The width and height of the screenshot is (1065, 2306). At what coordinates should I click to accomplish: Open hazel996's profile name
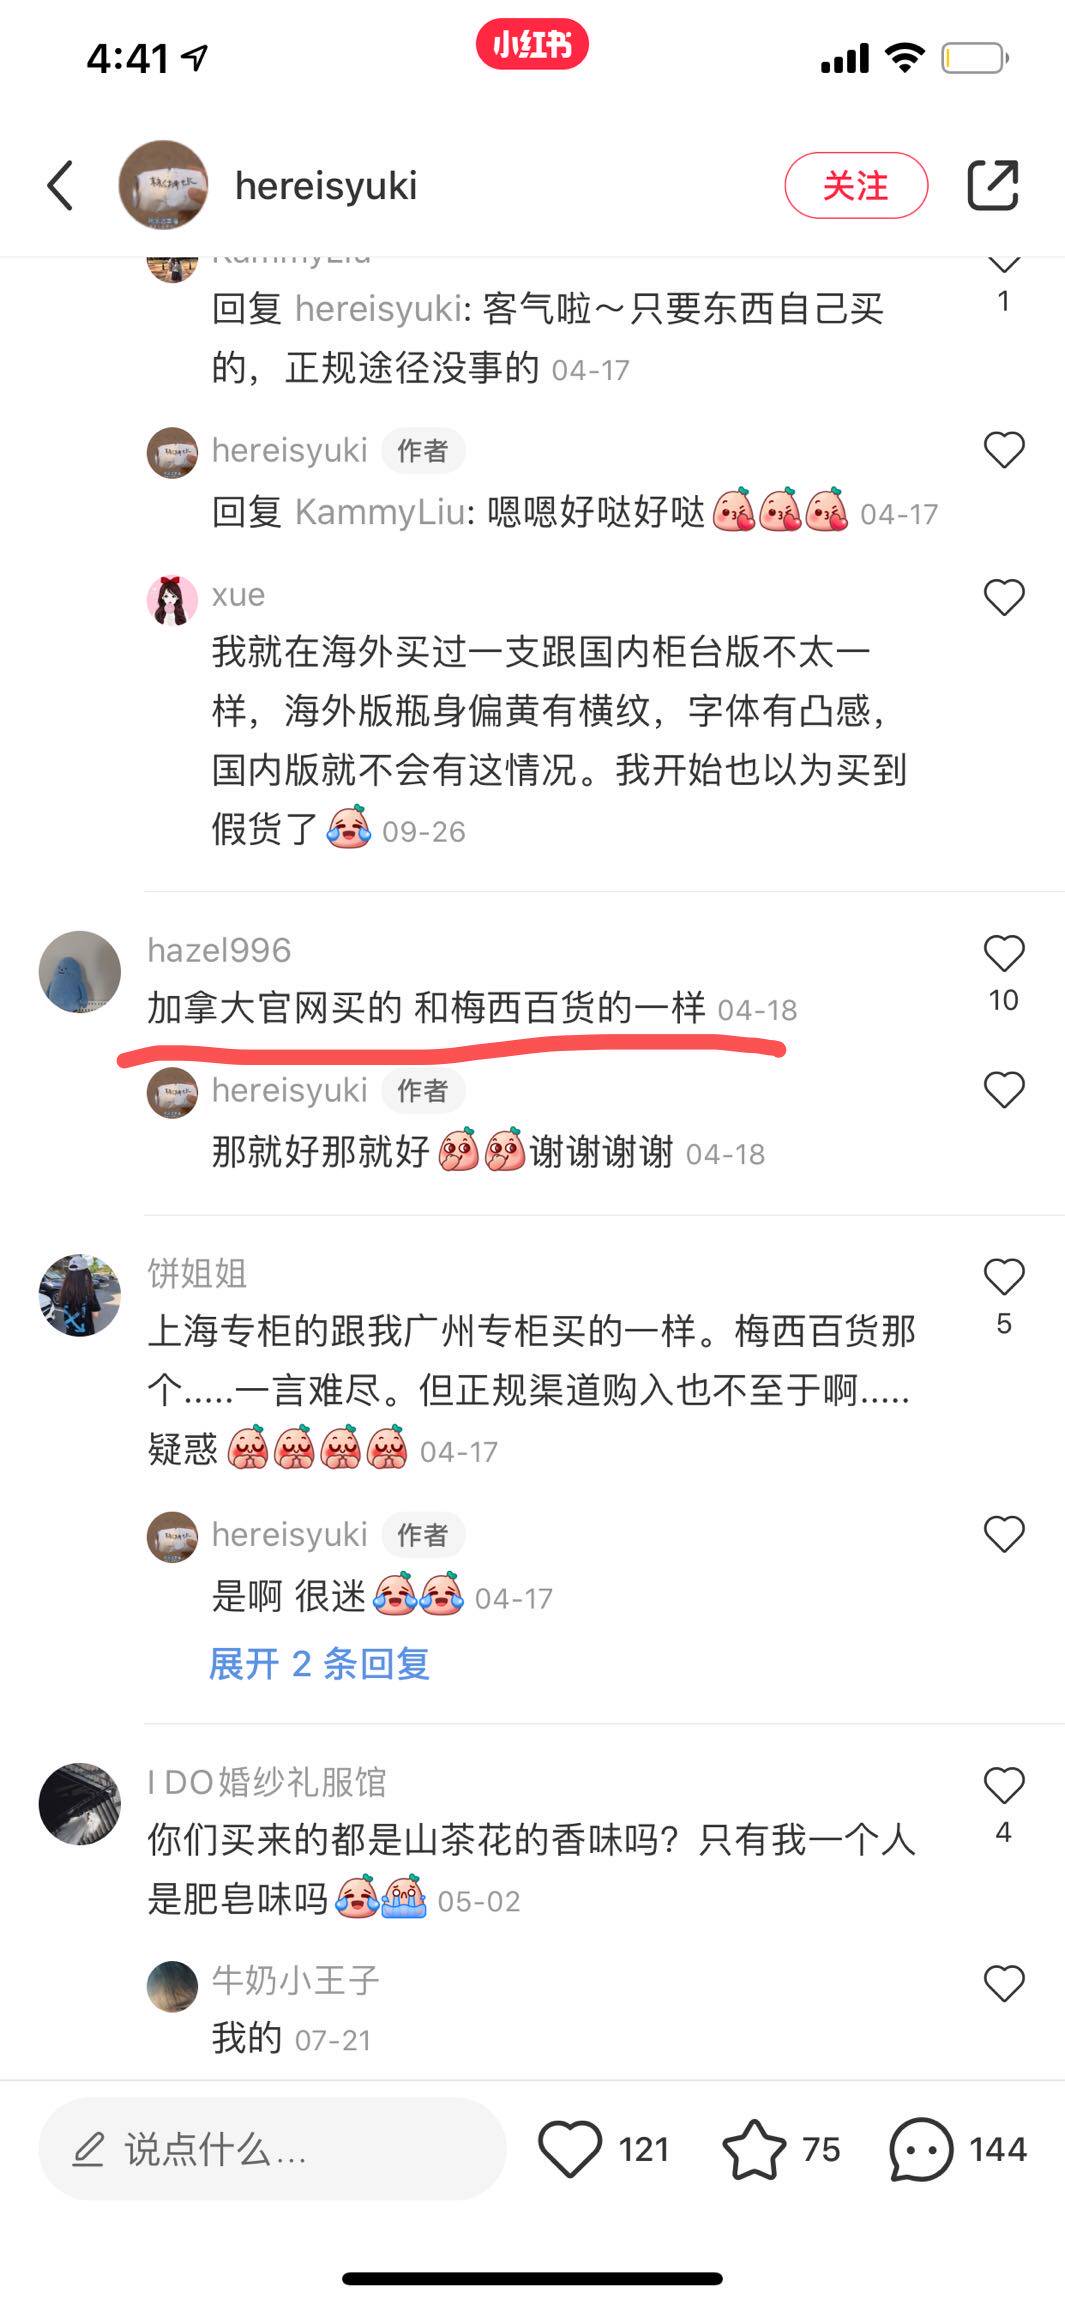219,950
